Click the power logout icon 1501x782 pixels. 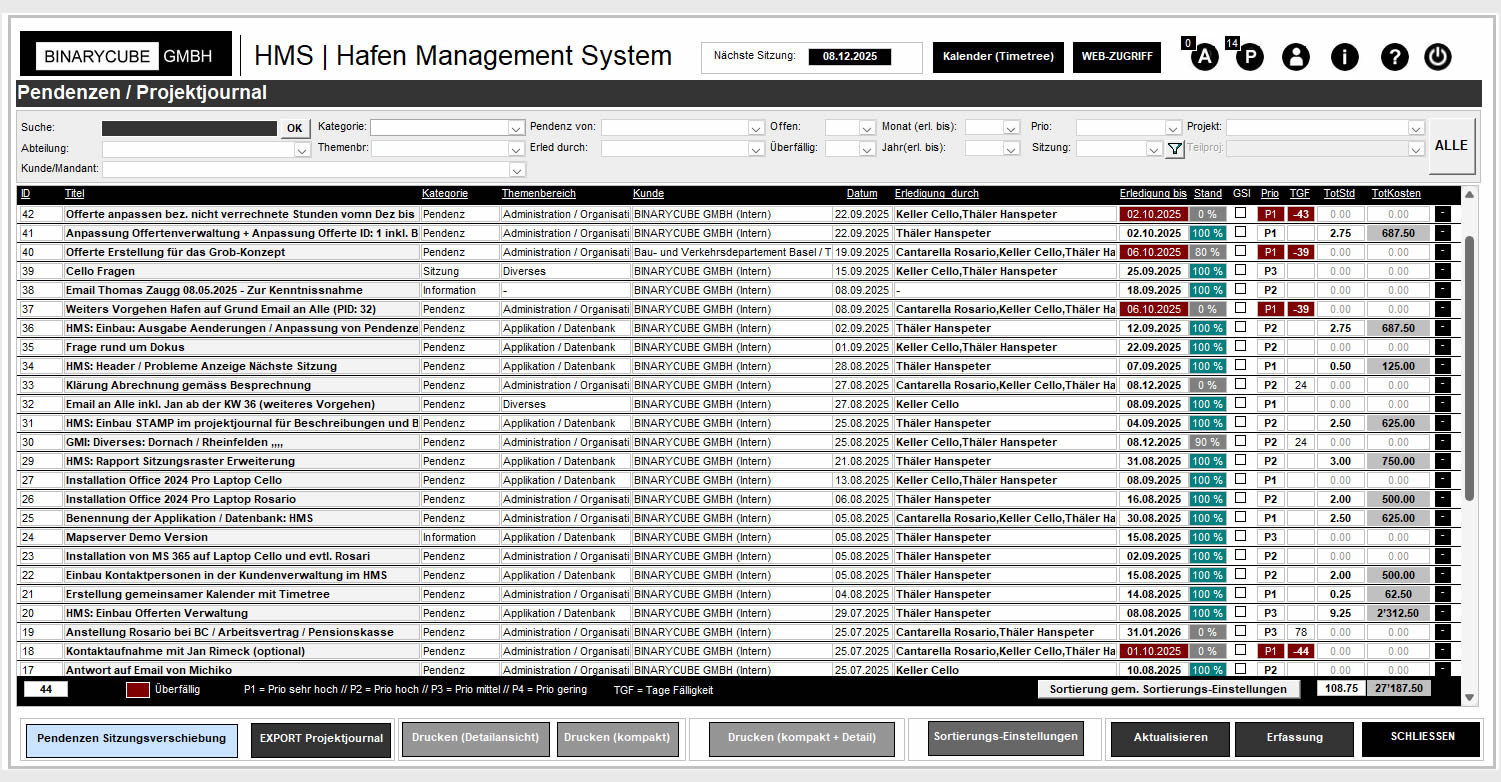pyautogui.click(x=1438, y=57)
